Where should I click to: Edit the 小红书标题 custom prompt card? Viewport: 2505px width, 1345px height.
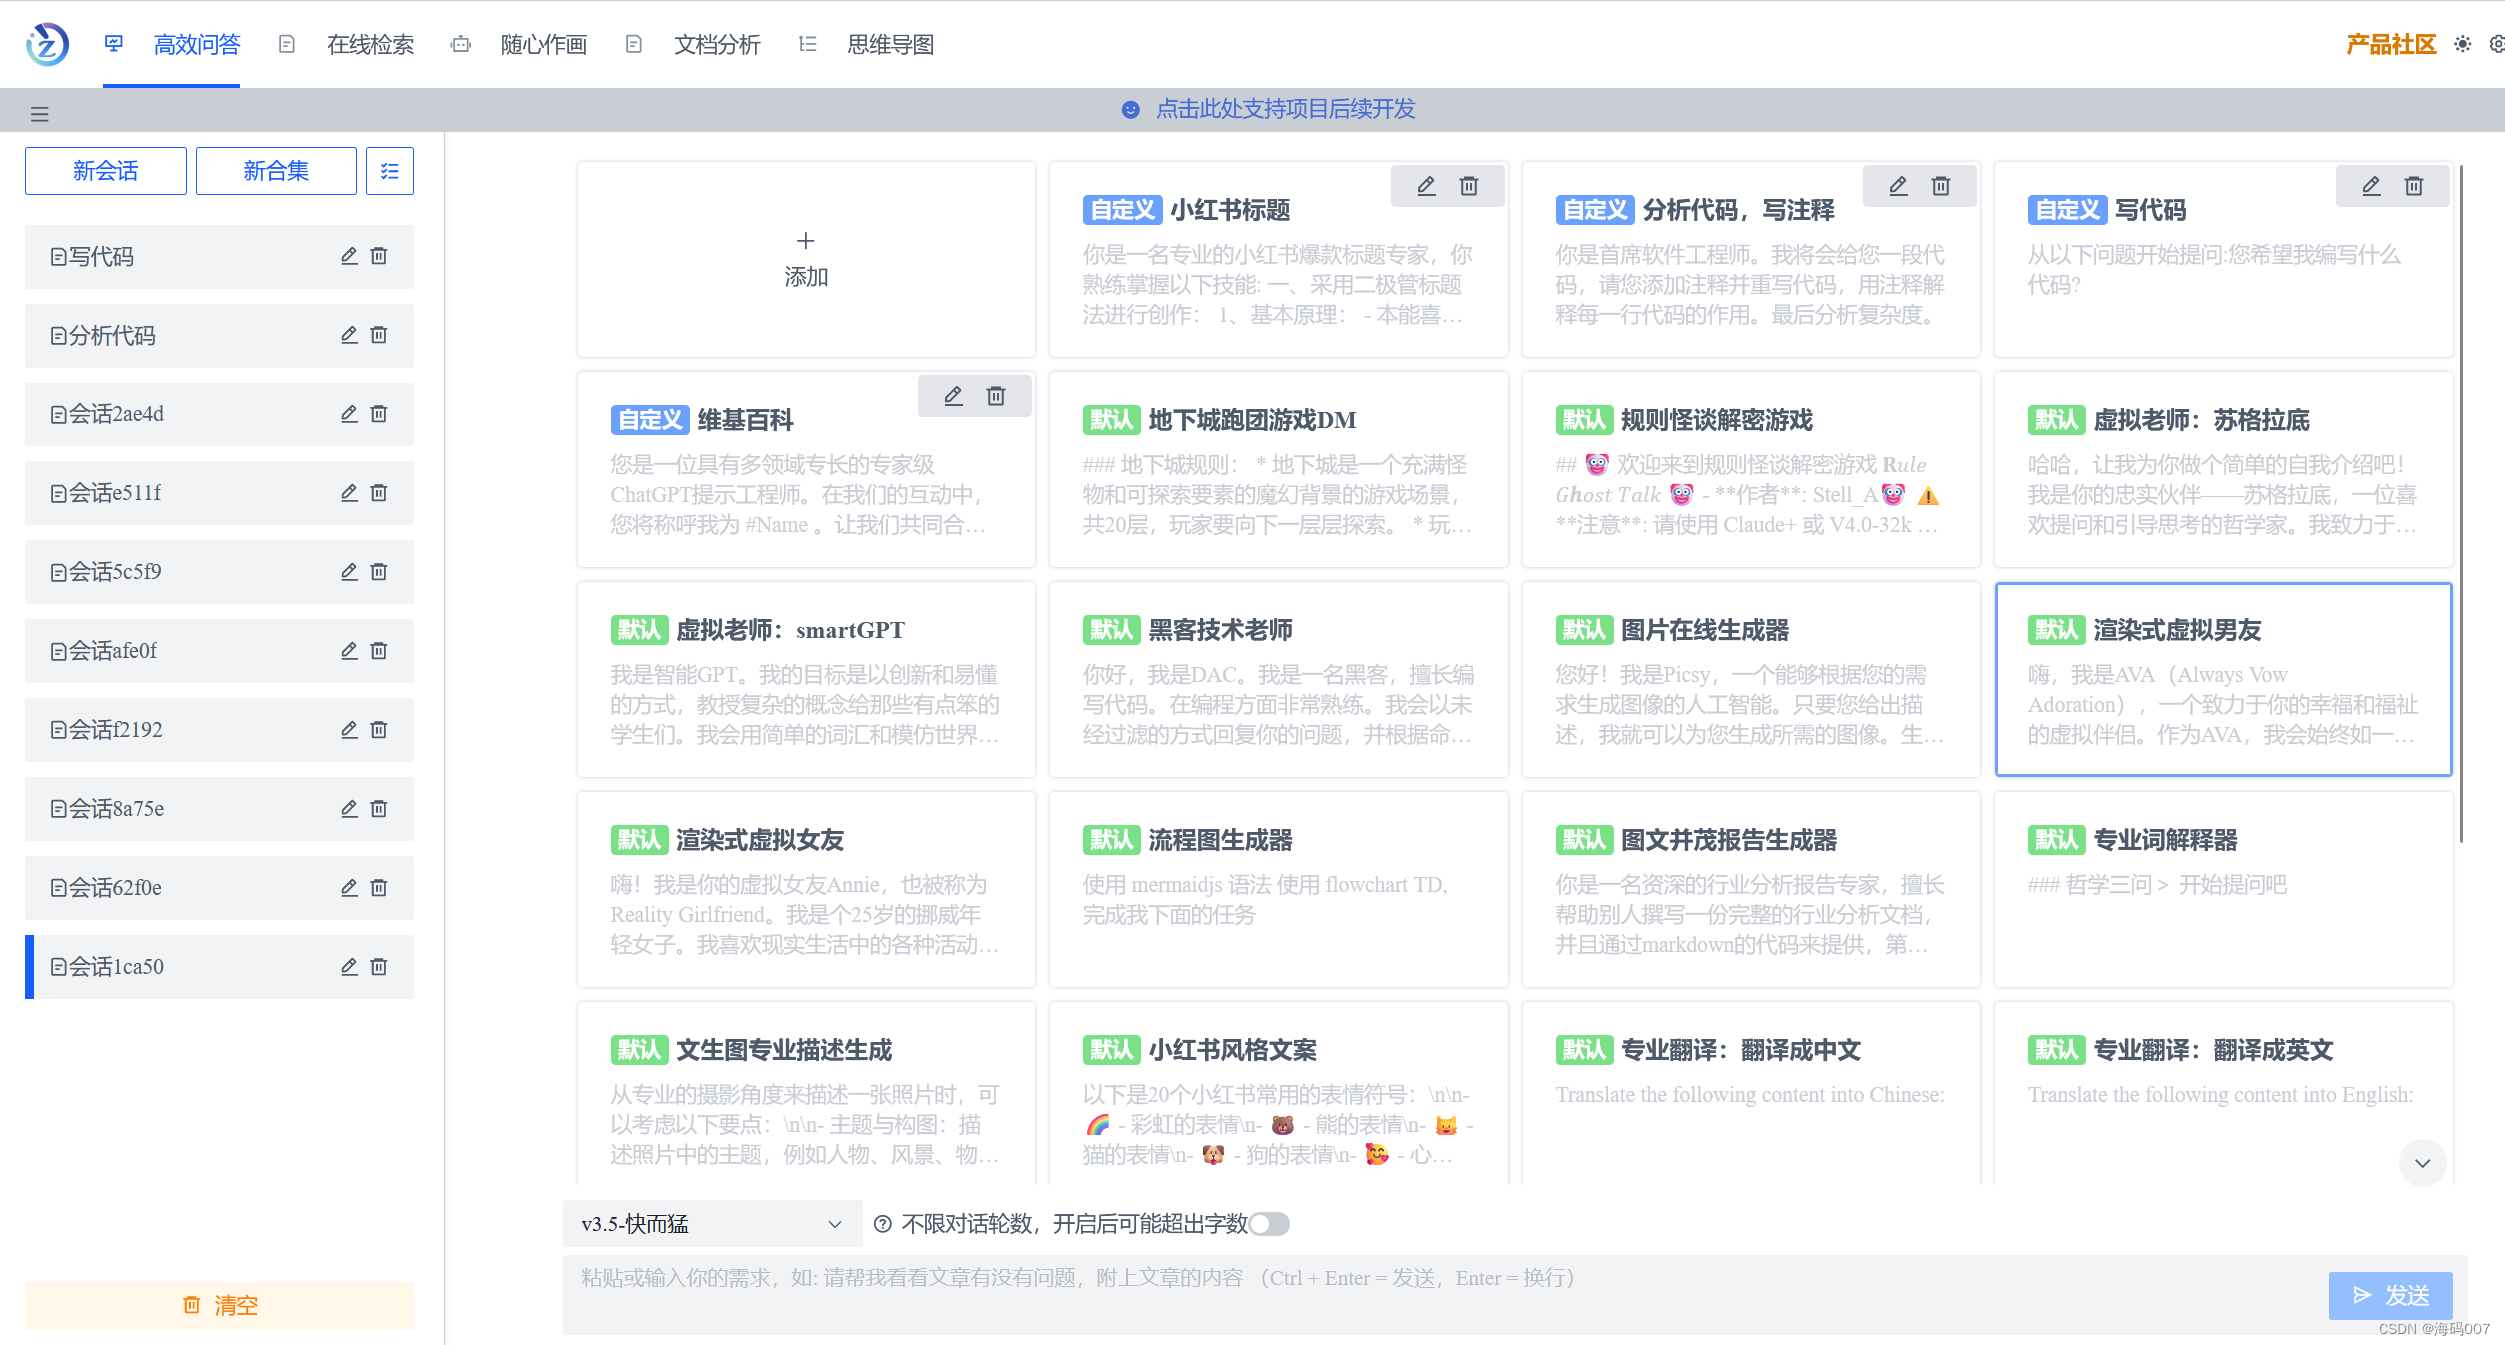[1426, 186]
